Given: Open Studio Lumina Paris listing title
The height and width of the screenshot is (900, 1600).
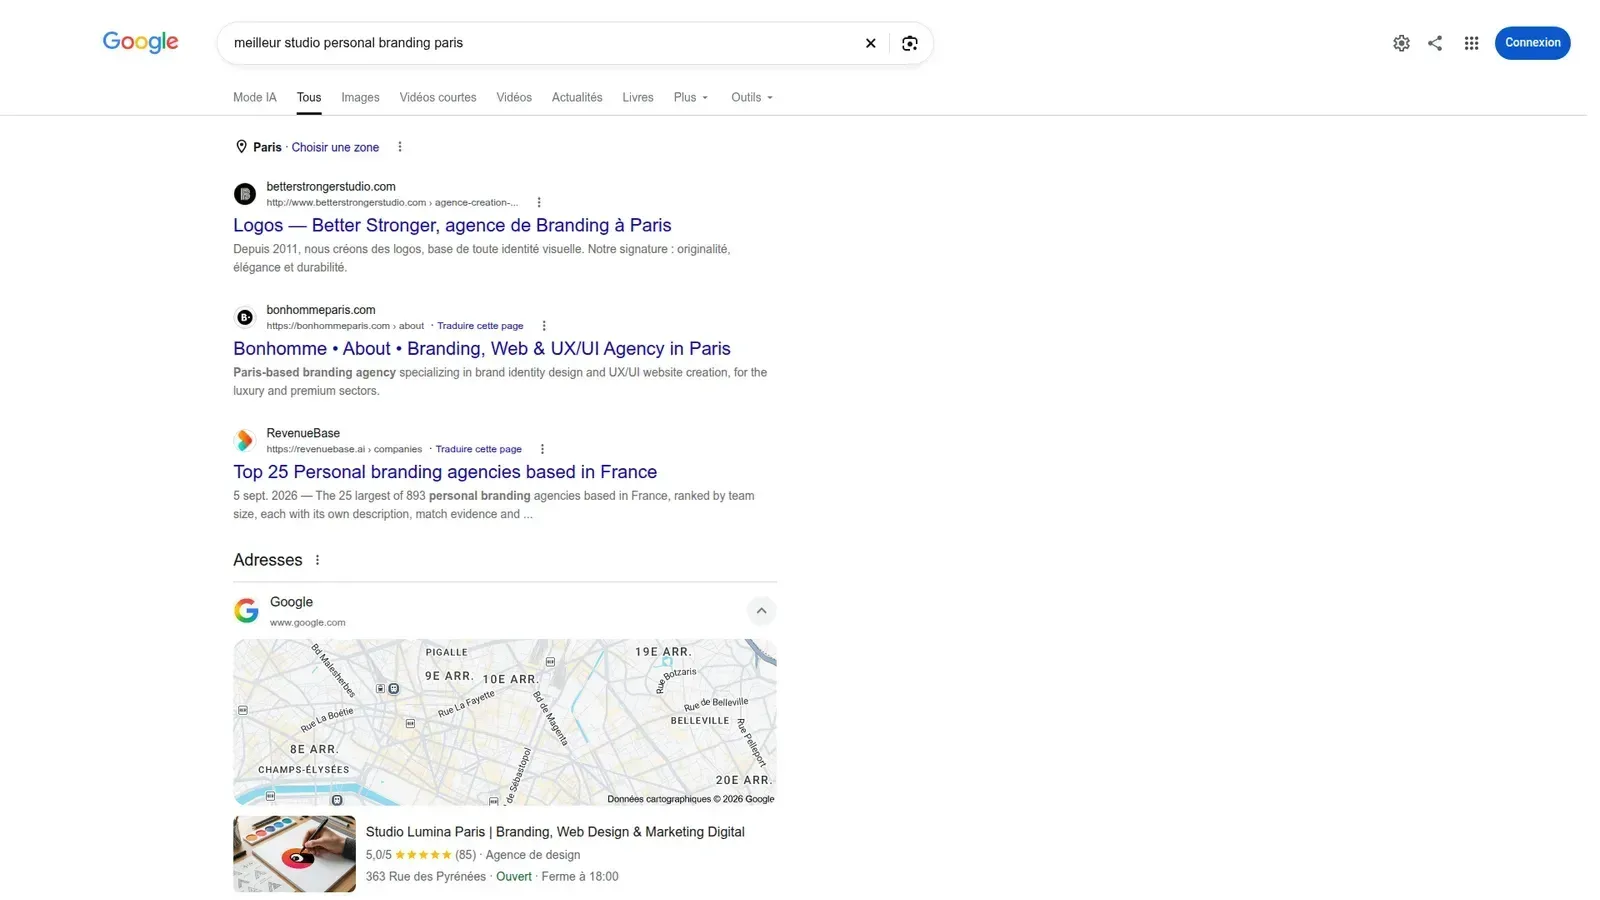Looking at the screenshot, I should [x=555, y=832].
